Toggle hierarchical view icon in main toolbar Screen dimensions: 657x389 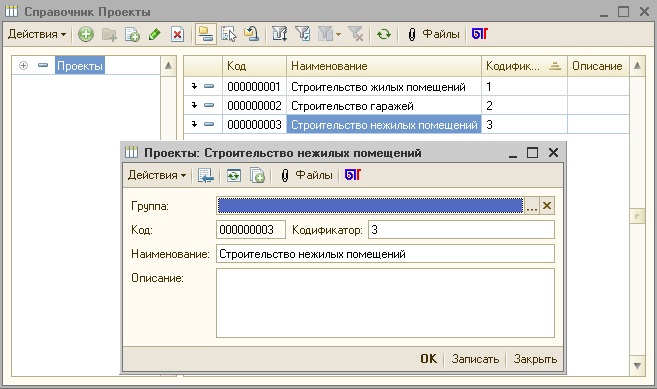[206, 34]
